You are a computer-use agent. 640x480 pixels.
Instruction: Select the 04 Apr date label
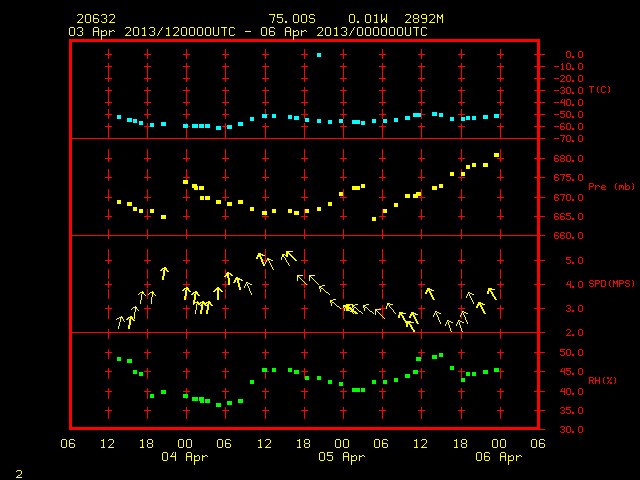184,457
